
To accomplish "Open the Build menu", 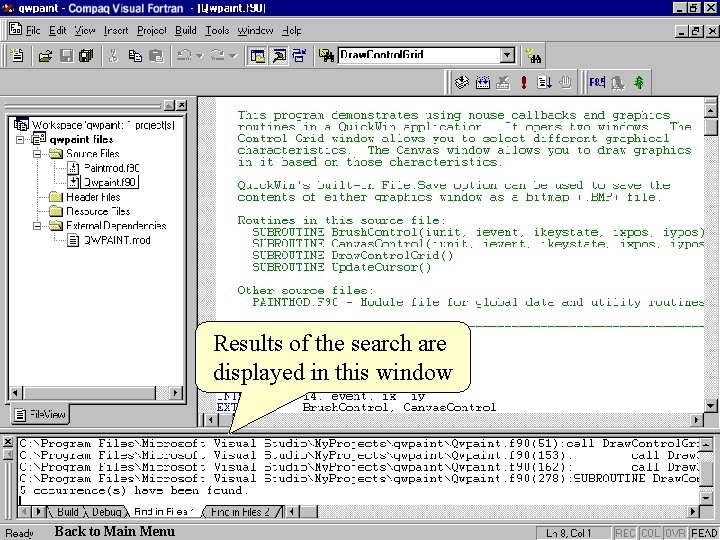I will click(x=186, y=30).
